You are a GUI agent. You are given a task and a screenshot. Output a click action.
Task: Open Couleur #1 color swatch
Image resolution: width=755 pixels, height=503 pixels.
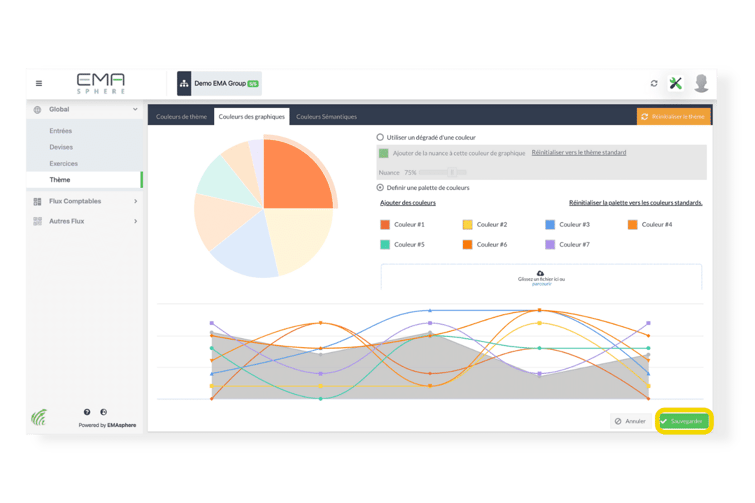coord(385,225)
